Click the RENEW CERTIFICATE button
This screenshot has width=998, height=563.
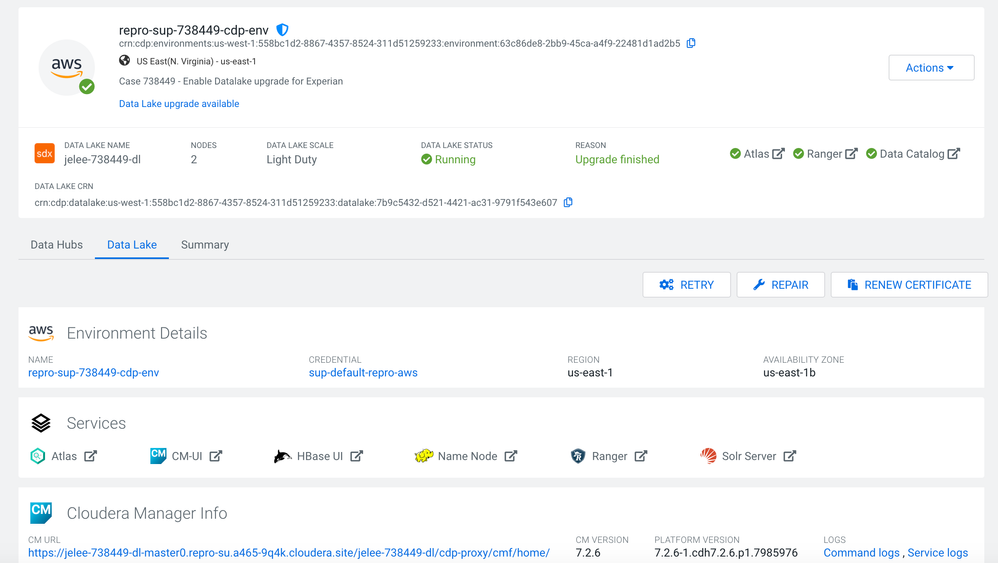908,285
